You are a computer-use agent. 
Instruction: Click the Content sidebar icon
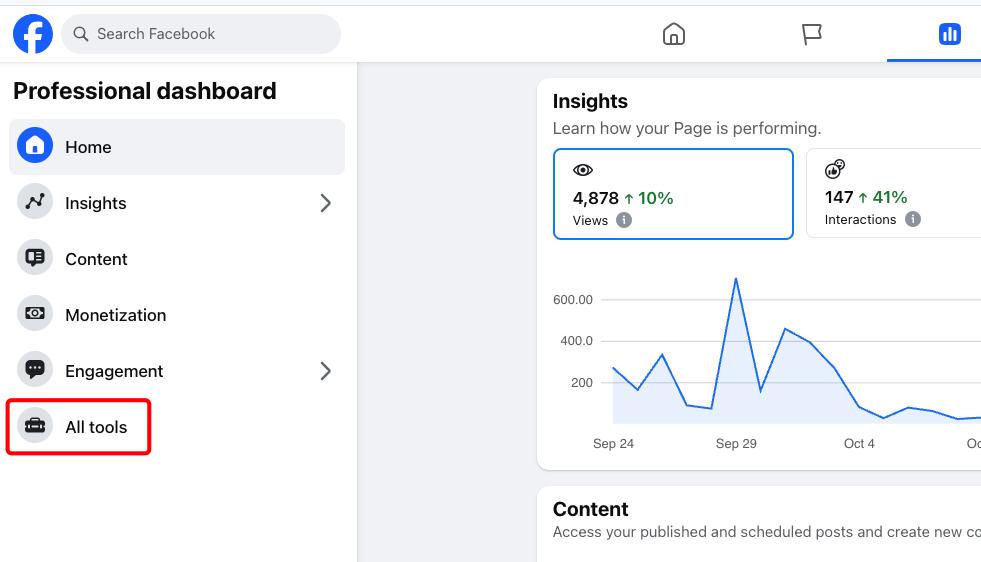pos(35,257)
